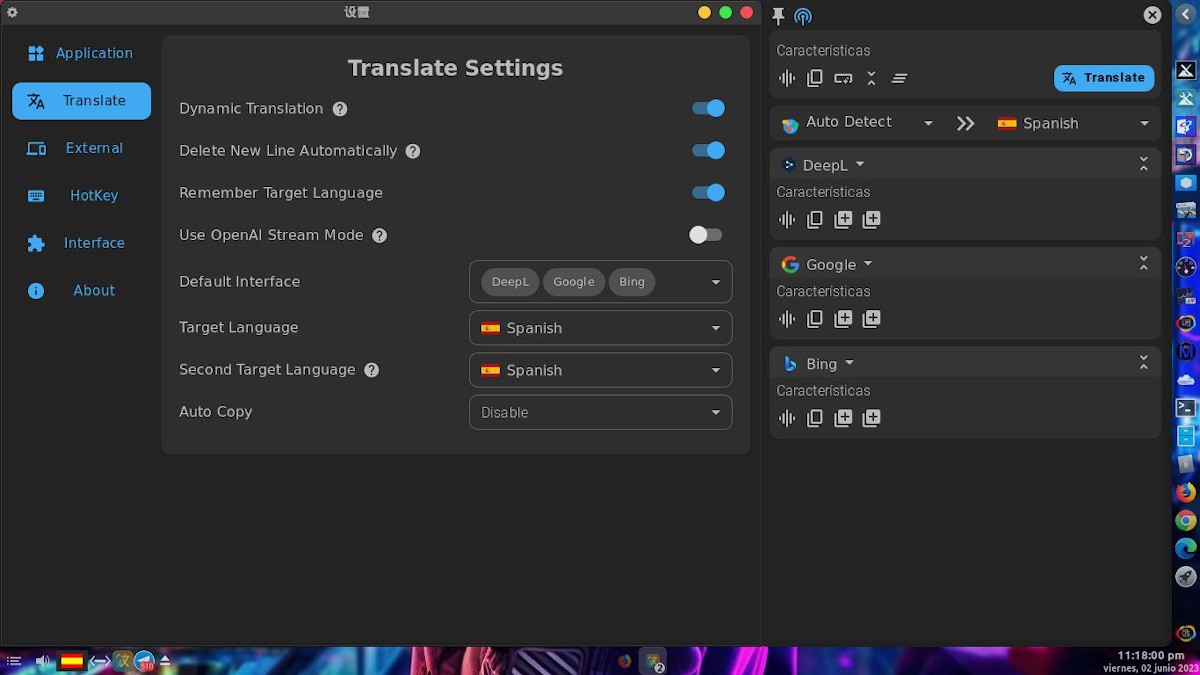This screenshot has width=1200, height=675.
Task: Toggle Delete New Line Automatically switch
Action: pos(708,150)
